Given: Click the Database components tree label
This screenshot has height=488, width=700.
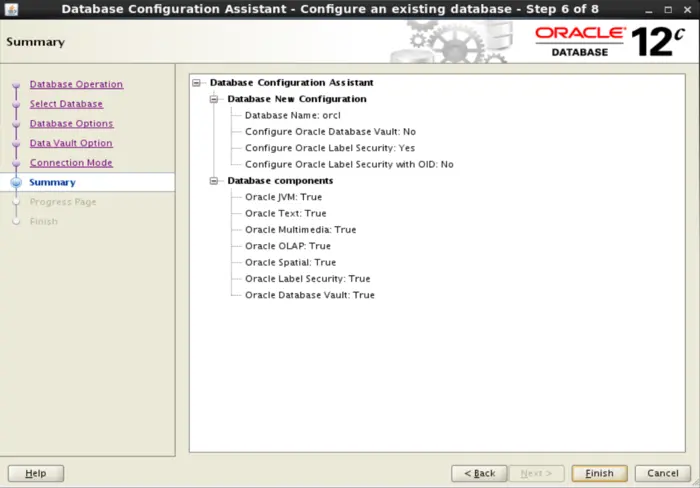Looking at the screenshot, I should (x=280, y=181).
